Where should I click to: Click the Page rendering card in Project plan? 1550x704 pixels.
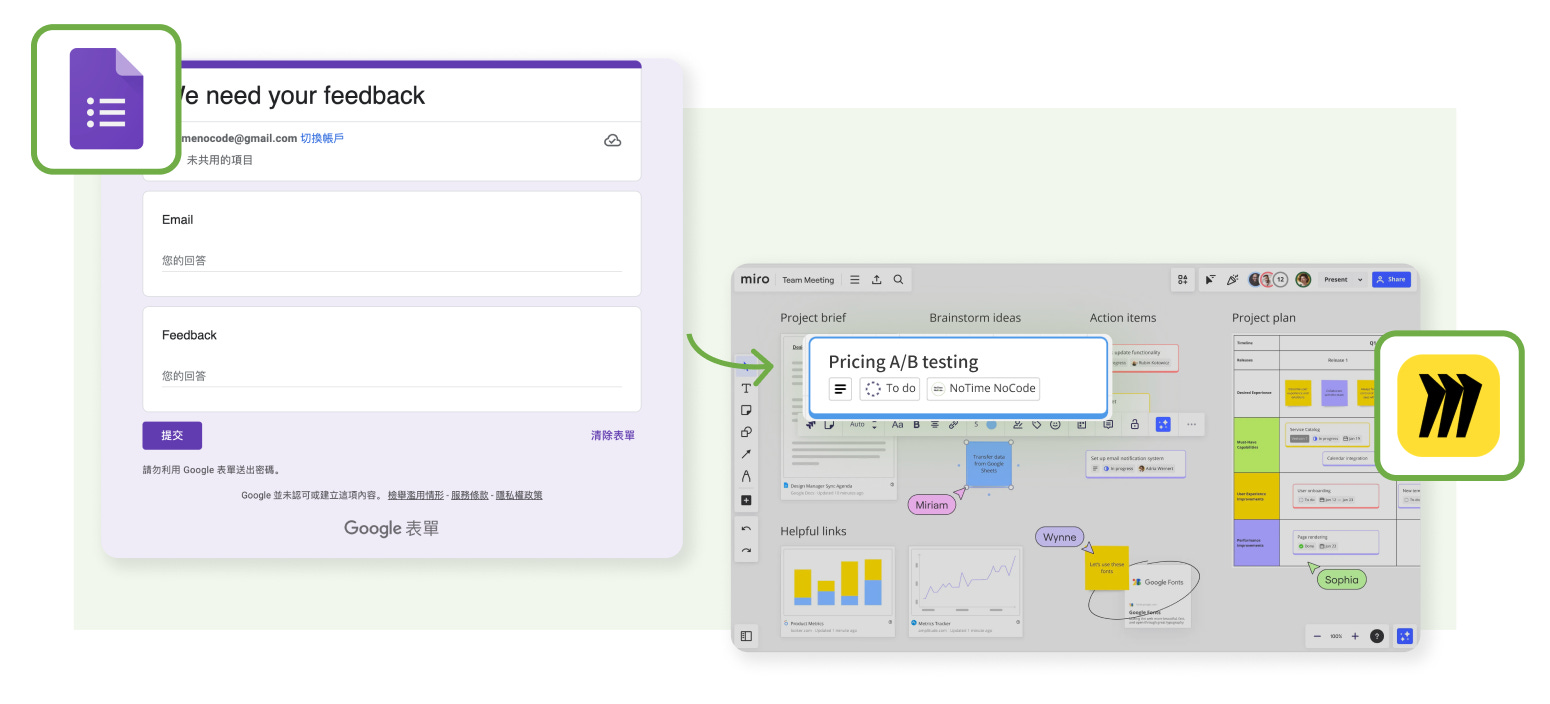coord(1335,542)
